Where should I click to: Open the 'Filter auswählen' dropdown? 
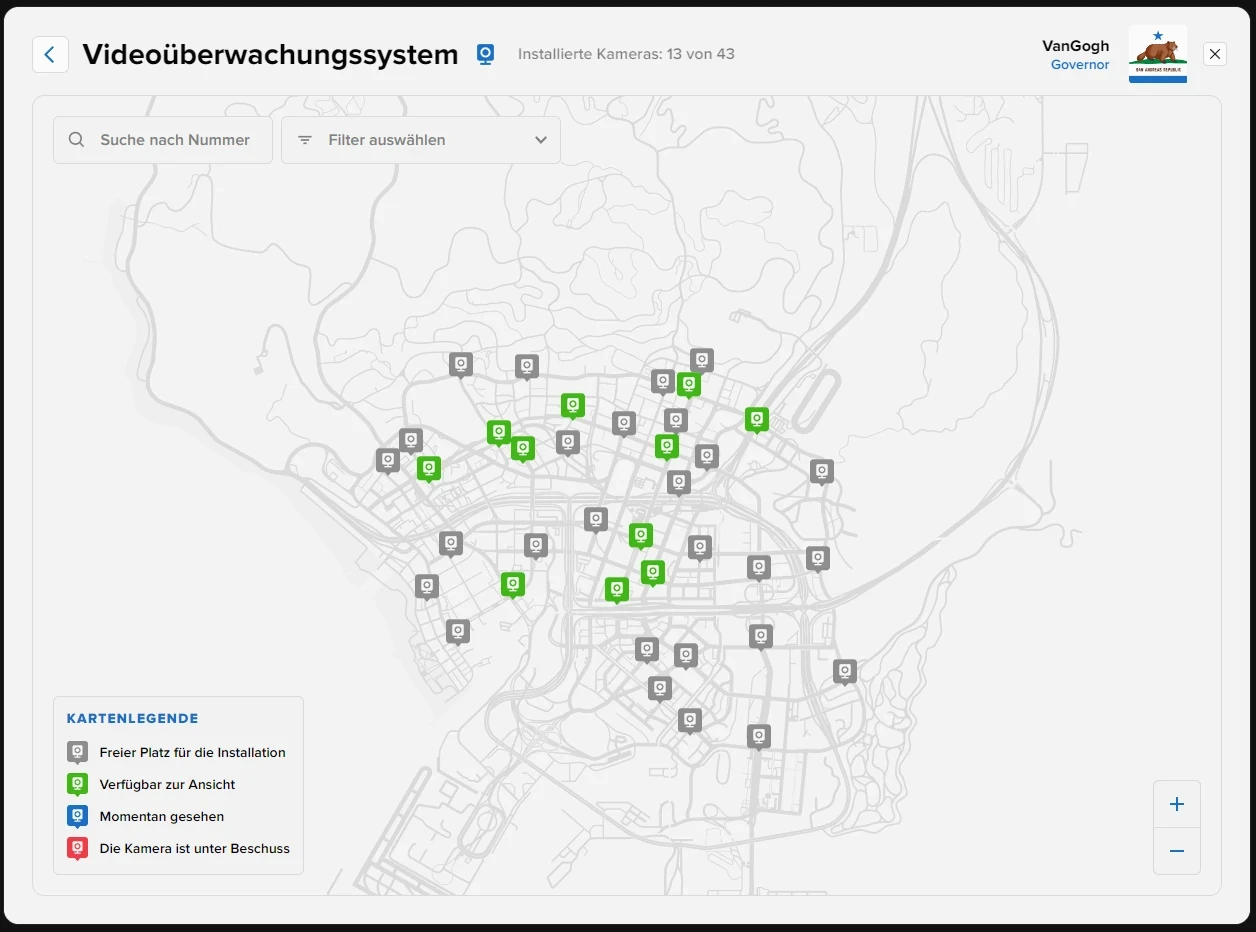click(421, 140)
